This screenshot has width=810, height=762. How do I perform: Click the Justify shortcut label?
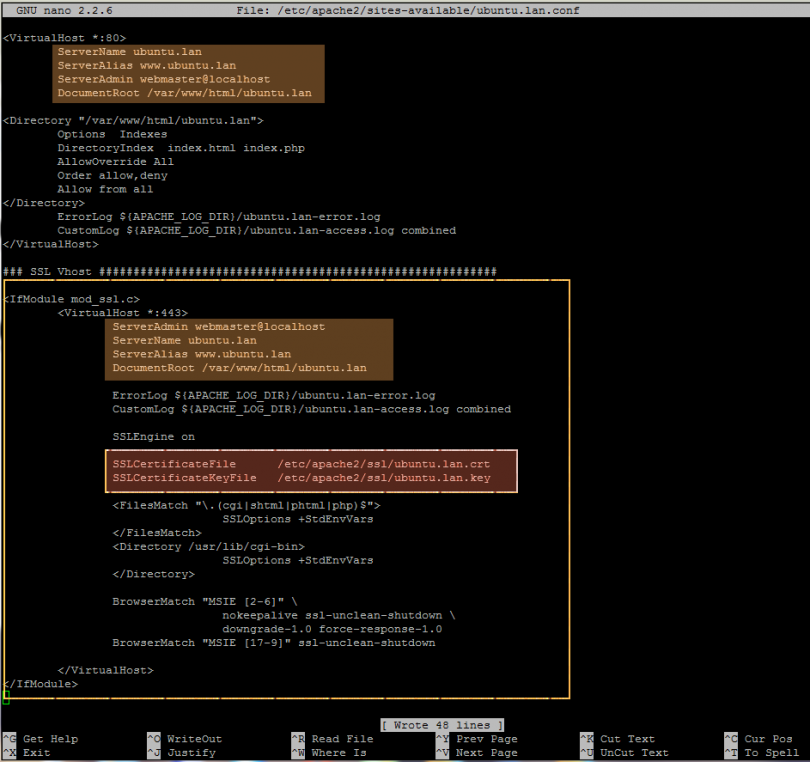[191, 753]
